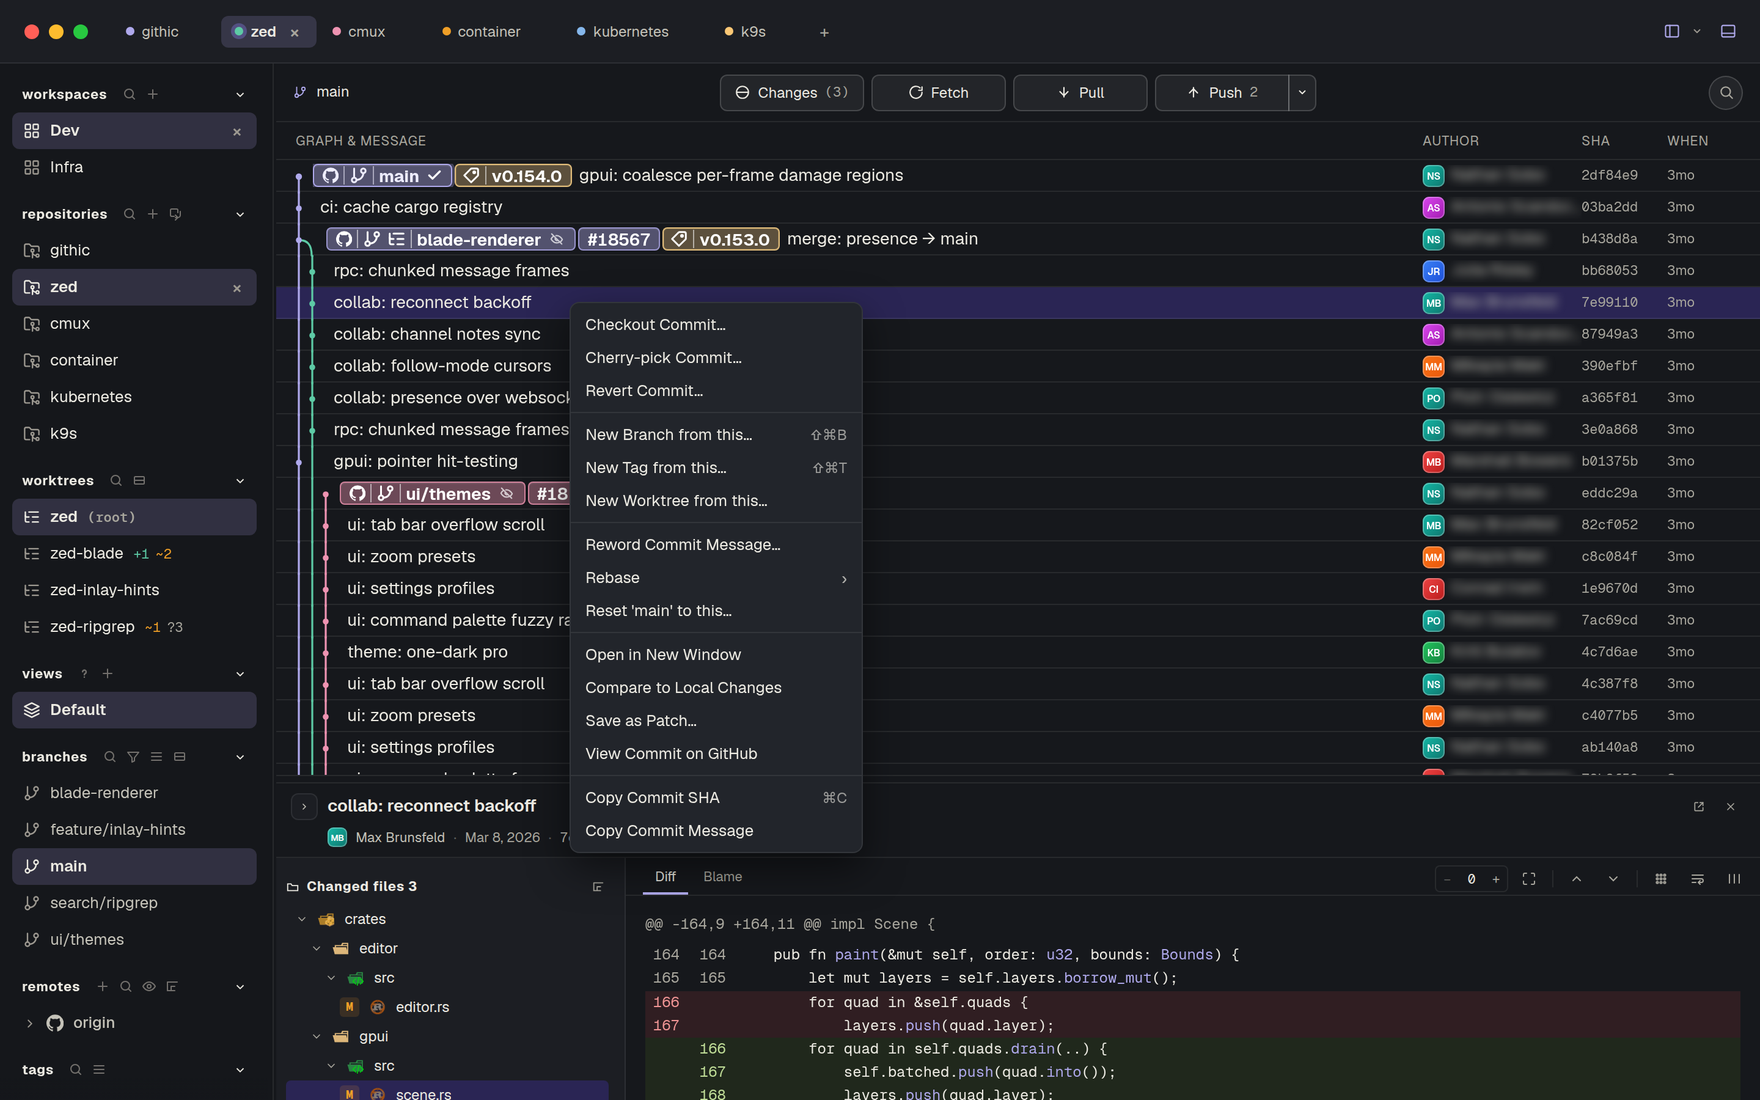Toggle the bottom panel layout icon
This screenshot has height=1100, width=1760.
[x=1728, y=31]
